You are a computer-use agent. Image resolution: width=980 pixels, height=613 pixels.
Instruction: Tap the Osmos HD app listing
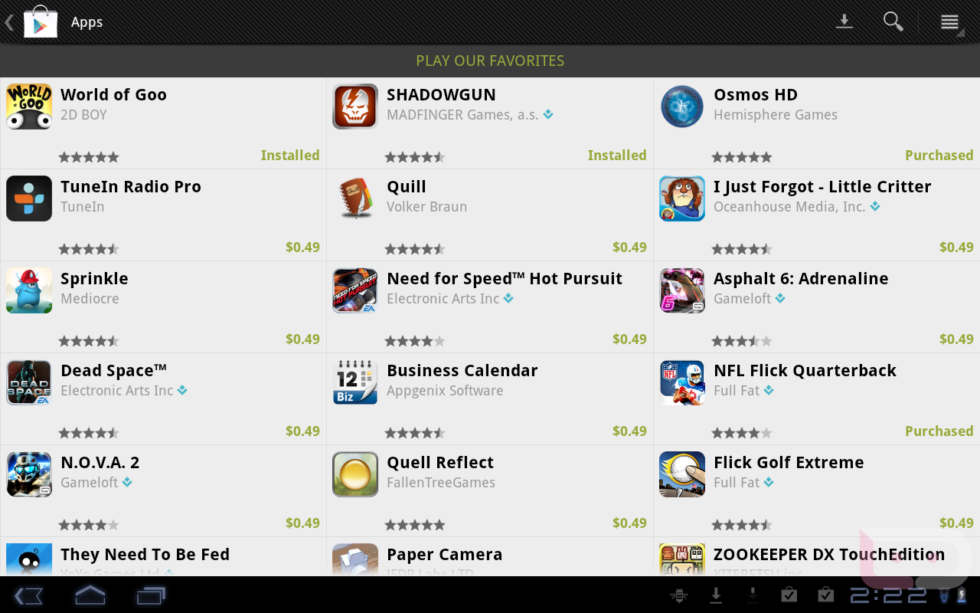(817, 123)
